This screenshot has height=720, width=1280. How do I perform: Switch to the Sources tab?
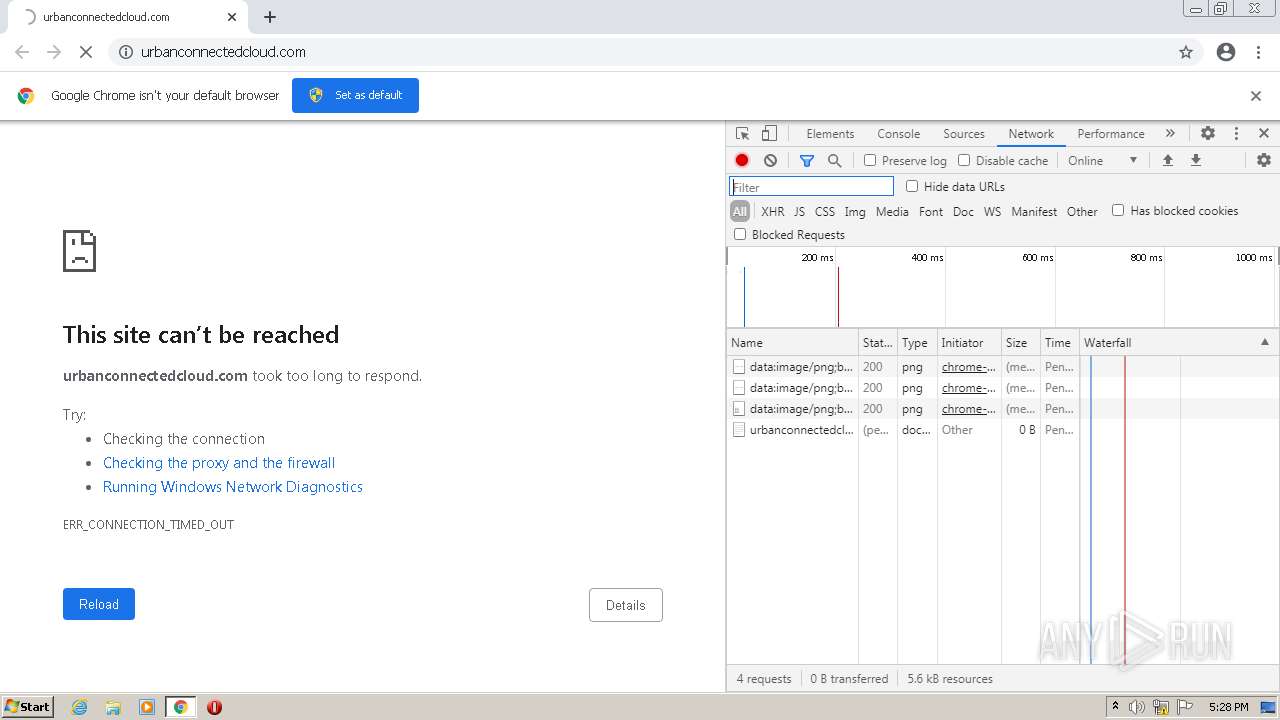click(964, 133)
